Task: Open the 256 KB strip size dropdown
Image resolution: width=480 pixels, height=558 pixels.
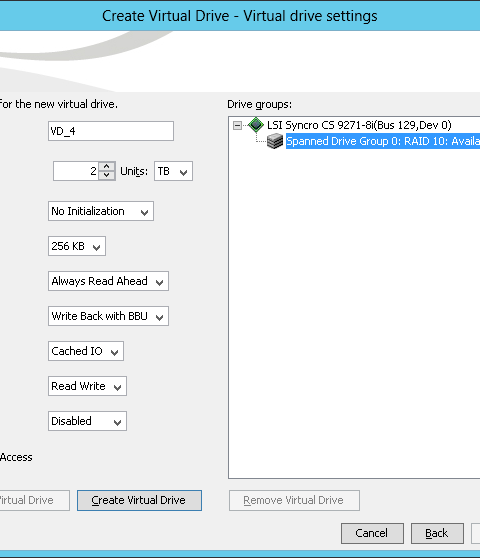Action: point(77,246)
